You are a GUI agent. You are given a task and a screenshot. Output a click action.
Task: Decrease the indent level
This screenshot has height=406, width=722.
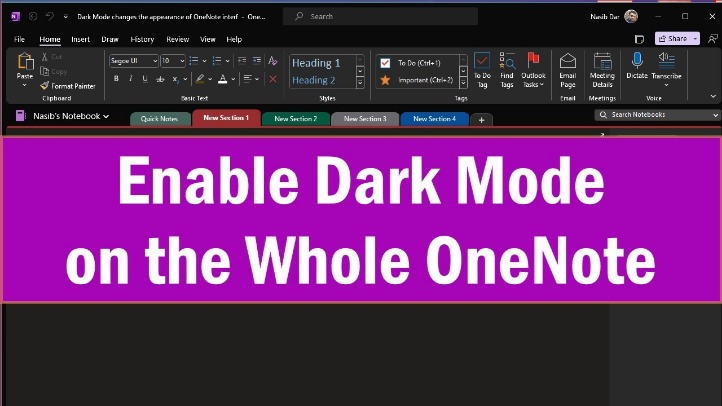tap(242, 60)
